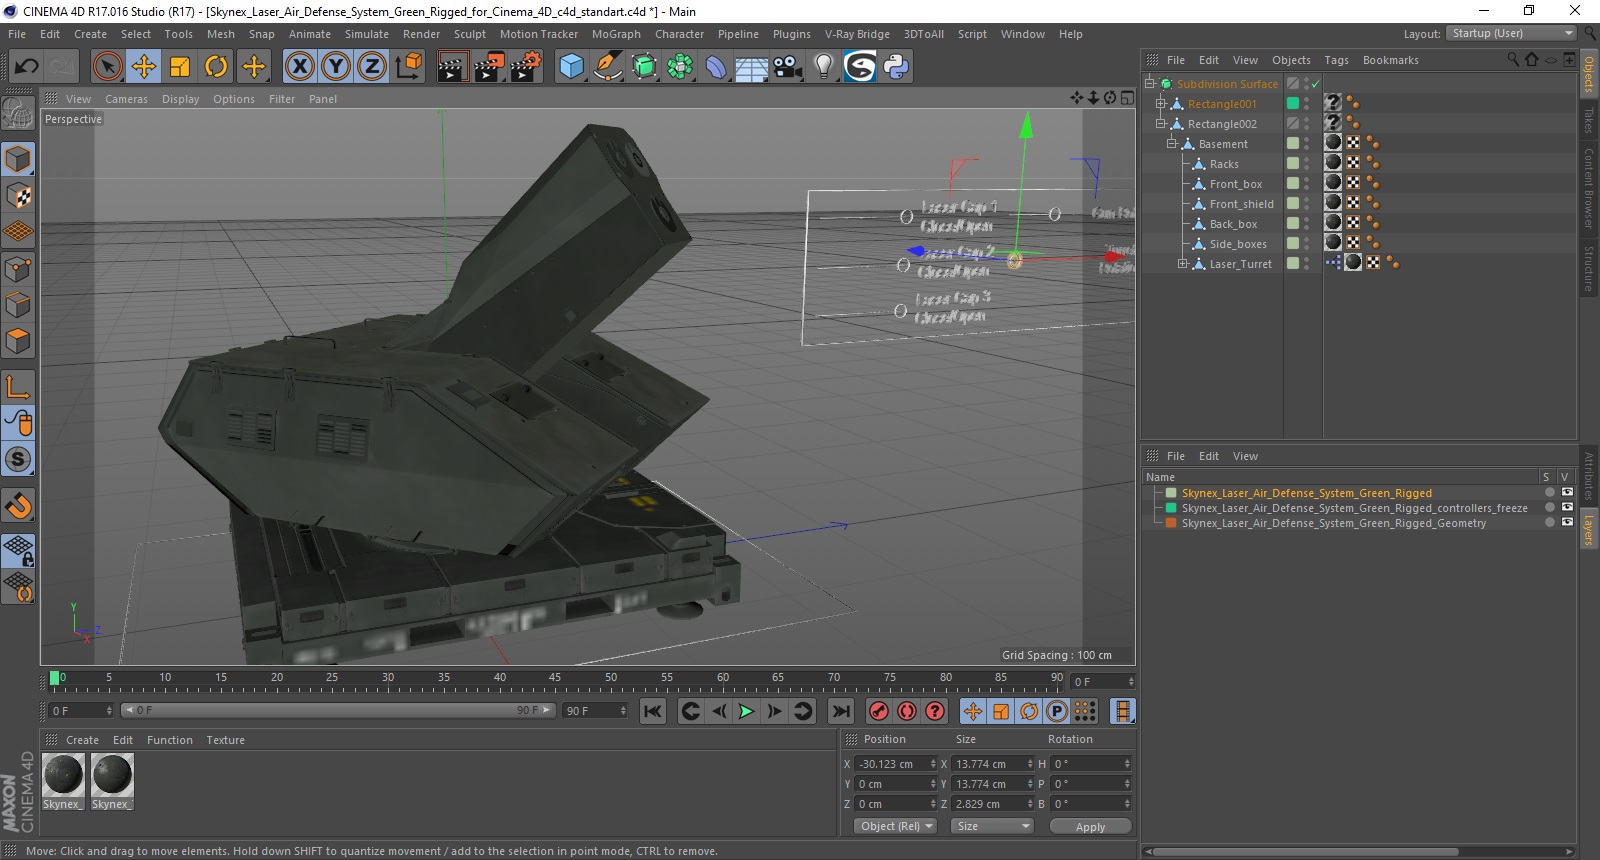Open the material manager Texture menu

(225, 740)
